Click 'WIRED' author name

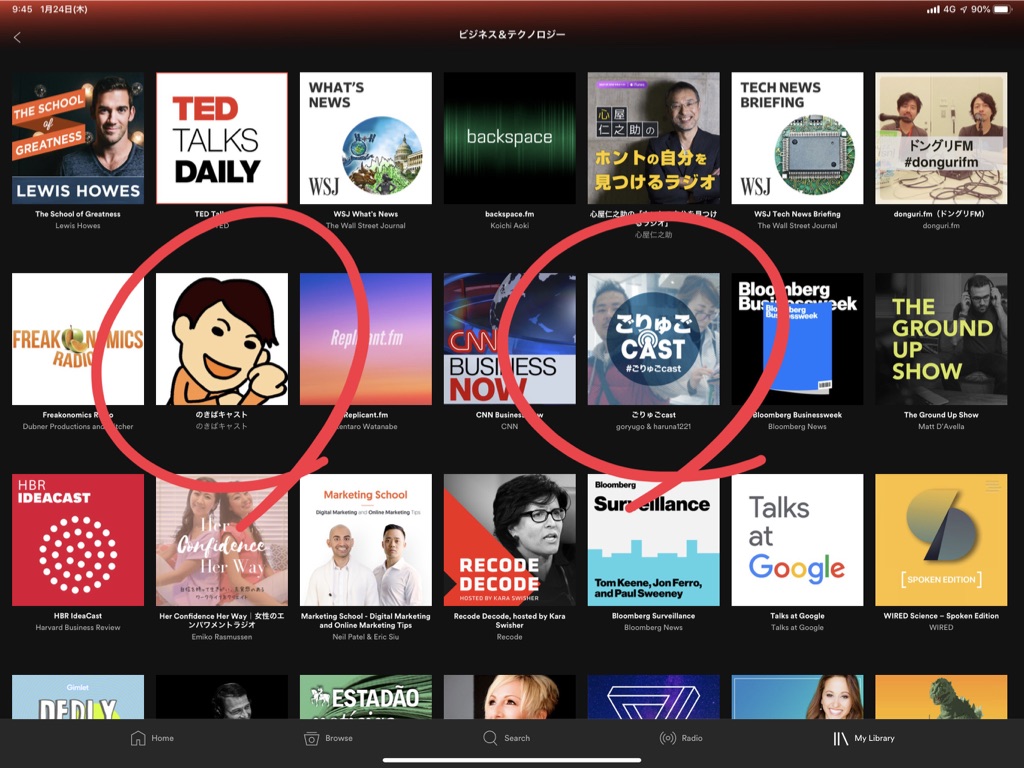click(941, 628)
